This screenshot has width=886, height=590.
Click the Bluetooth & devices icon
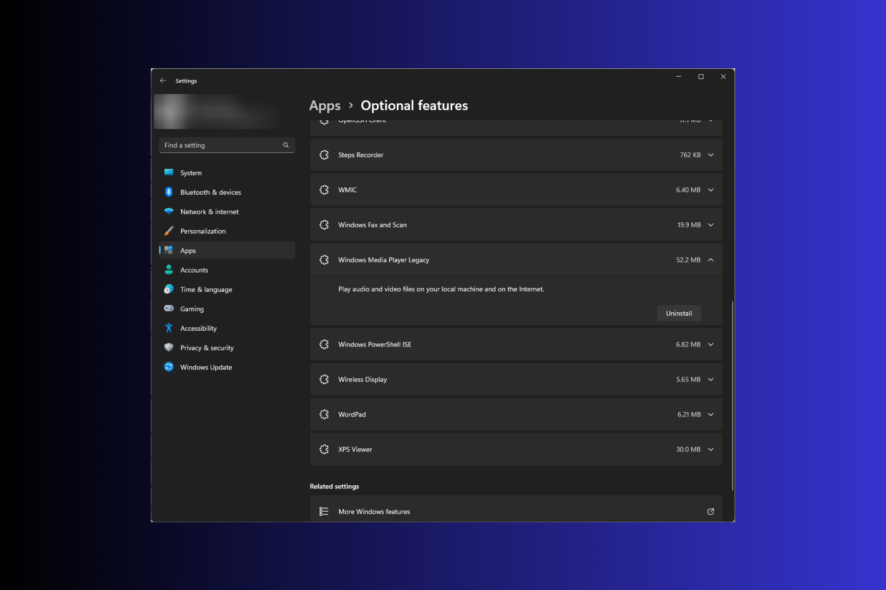pyautogui.click(x=168, y=192)
